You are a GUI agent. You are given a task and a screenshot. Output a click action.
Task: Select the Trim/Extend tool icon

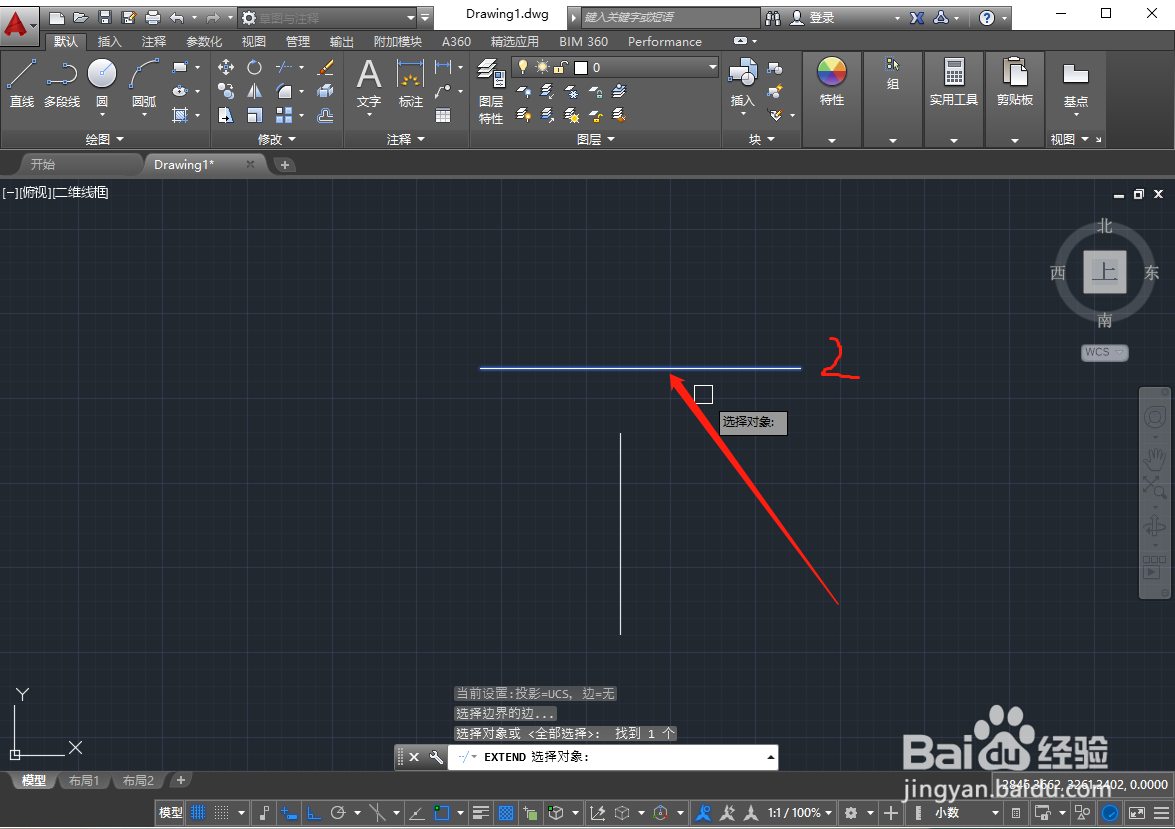(284, 67)
